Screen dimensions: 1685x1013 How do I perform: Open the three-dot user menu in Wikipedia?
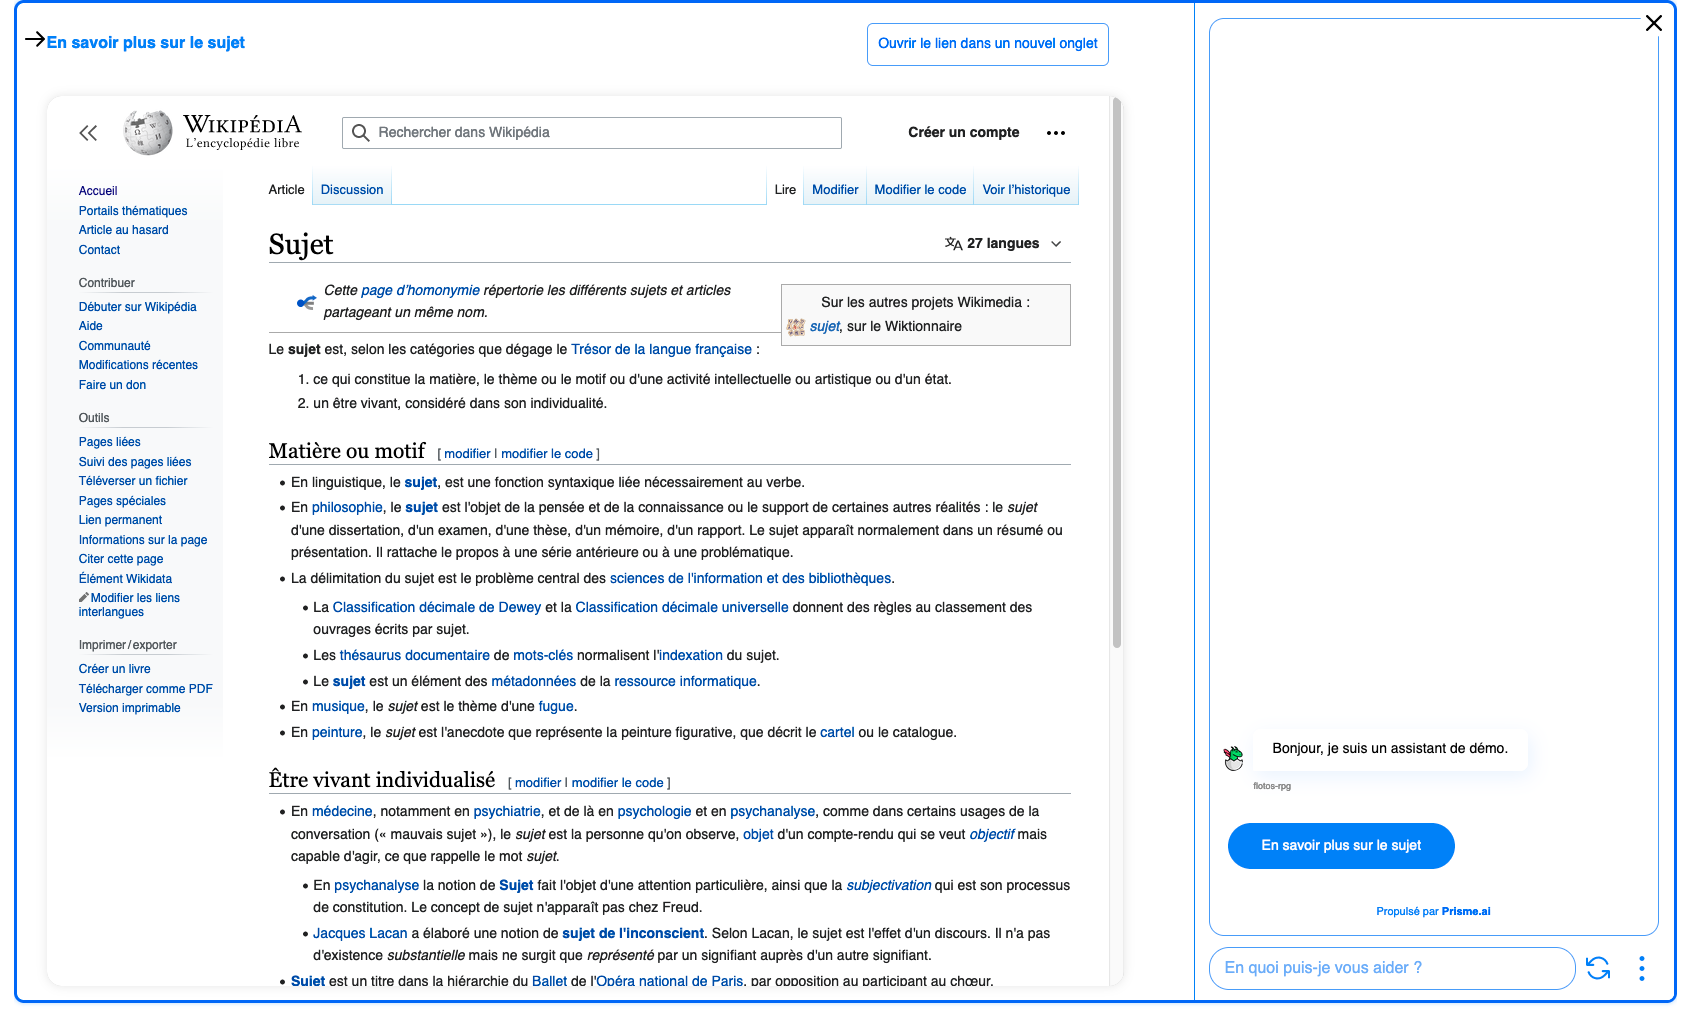click(1056, 133)
